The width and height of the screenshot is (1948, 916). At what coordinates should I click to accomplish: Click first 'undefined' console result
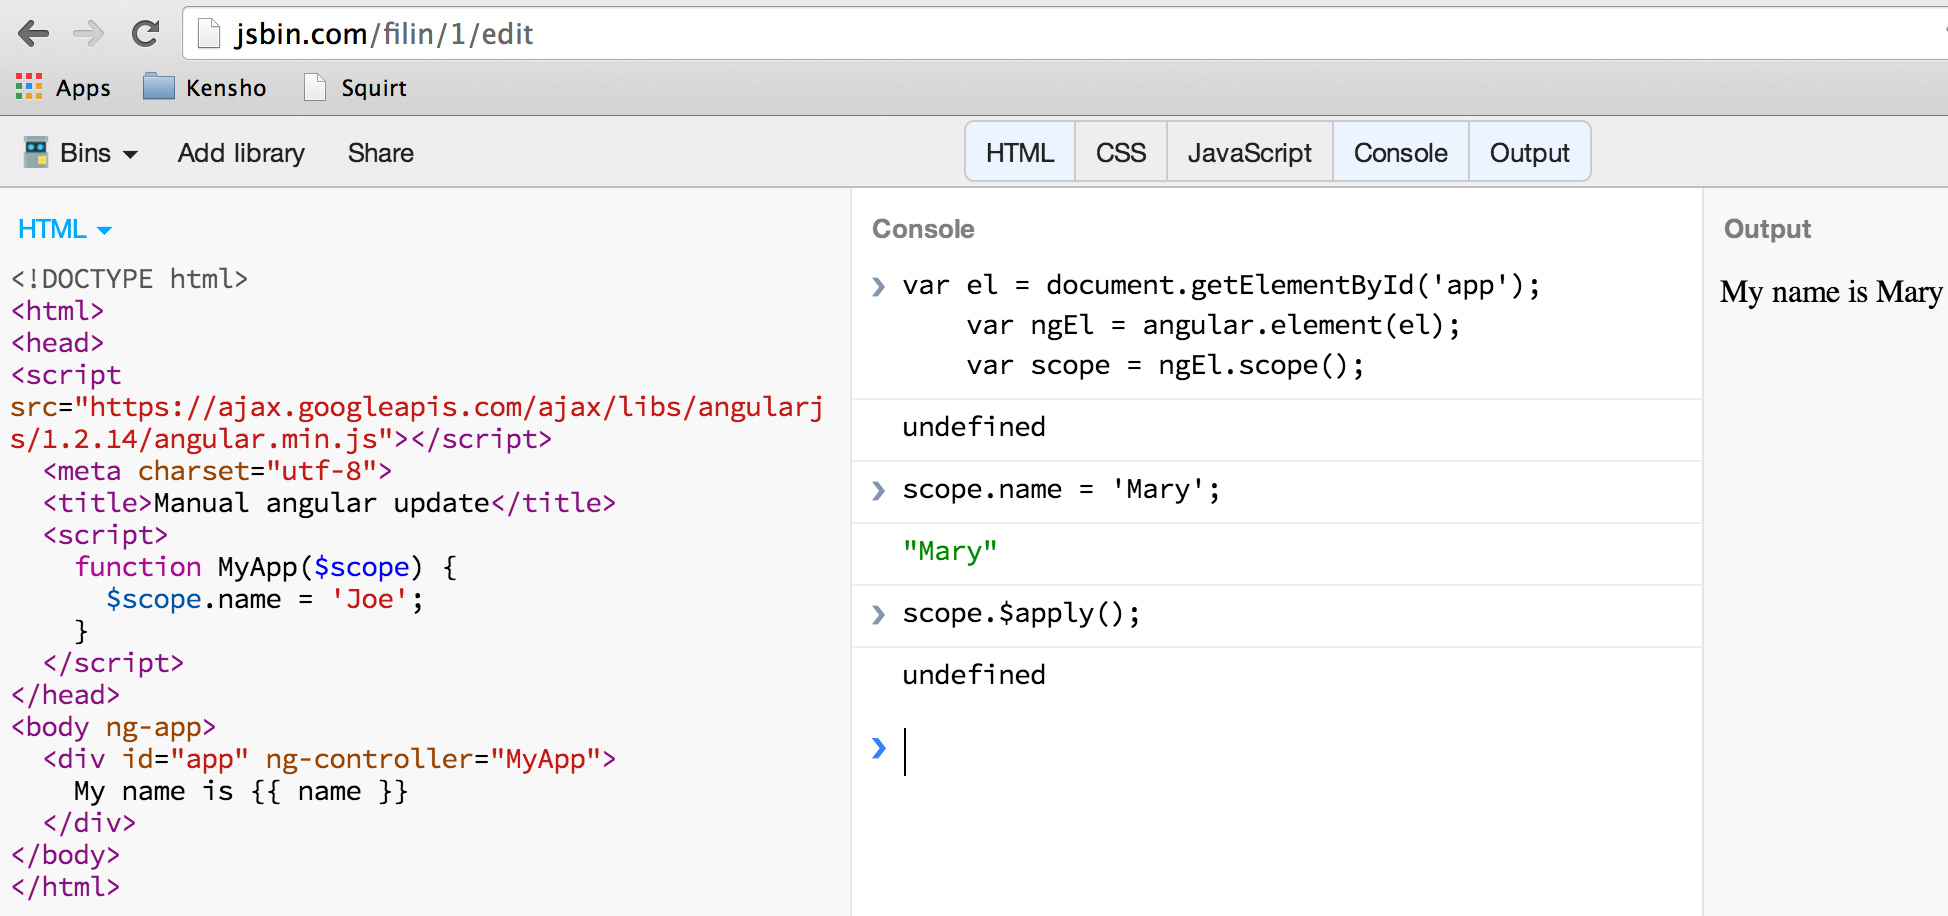pos(974,427)
